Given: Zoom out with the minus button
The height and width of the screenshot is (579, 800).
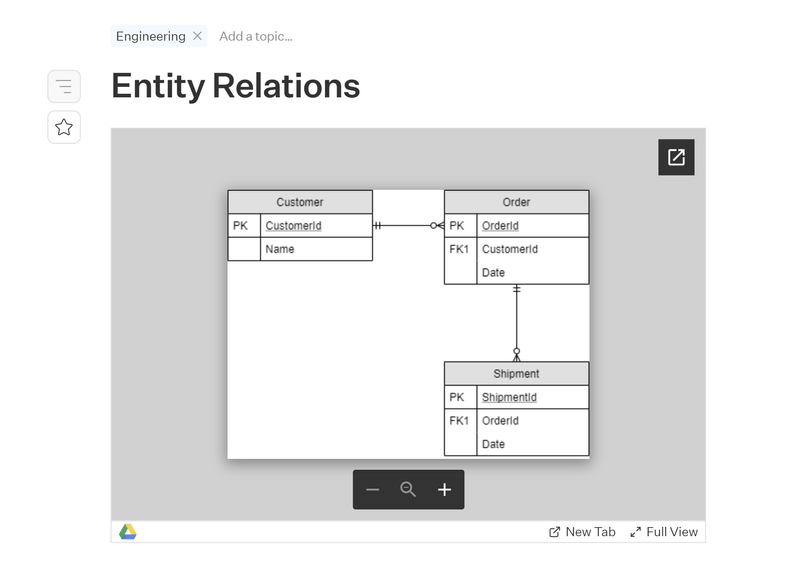Looking at the screenshot, I should (373, 490).
